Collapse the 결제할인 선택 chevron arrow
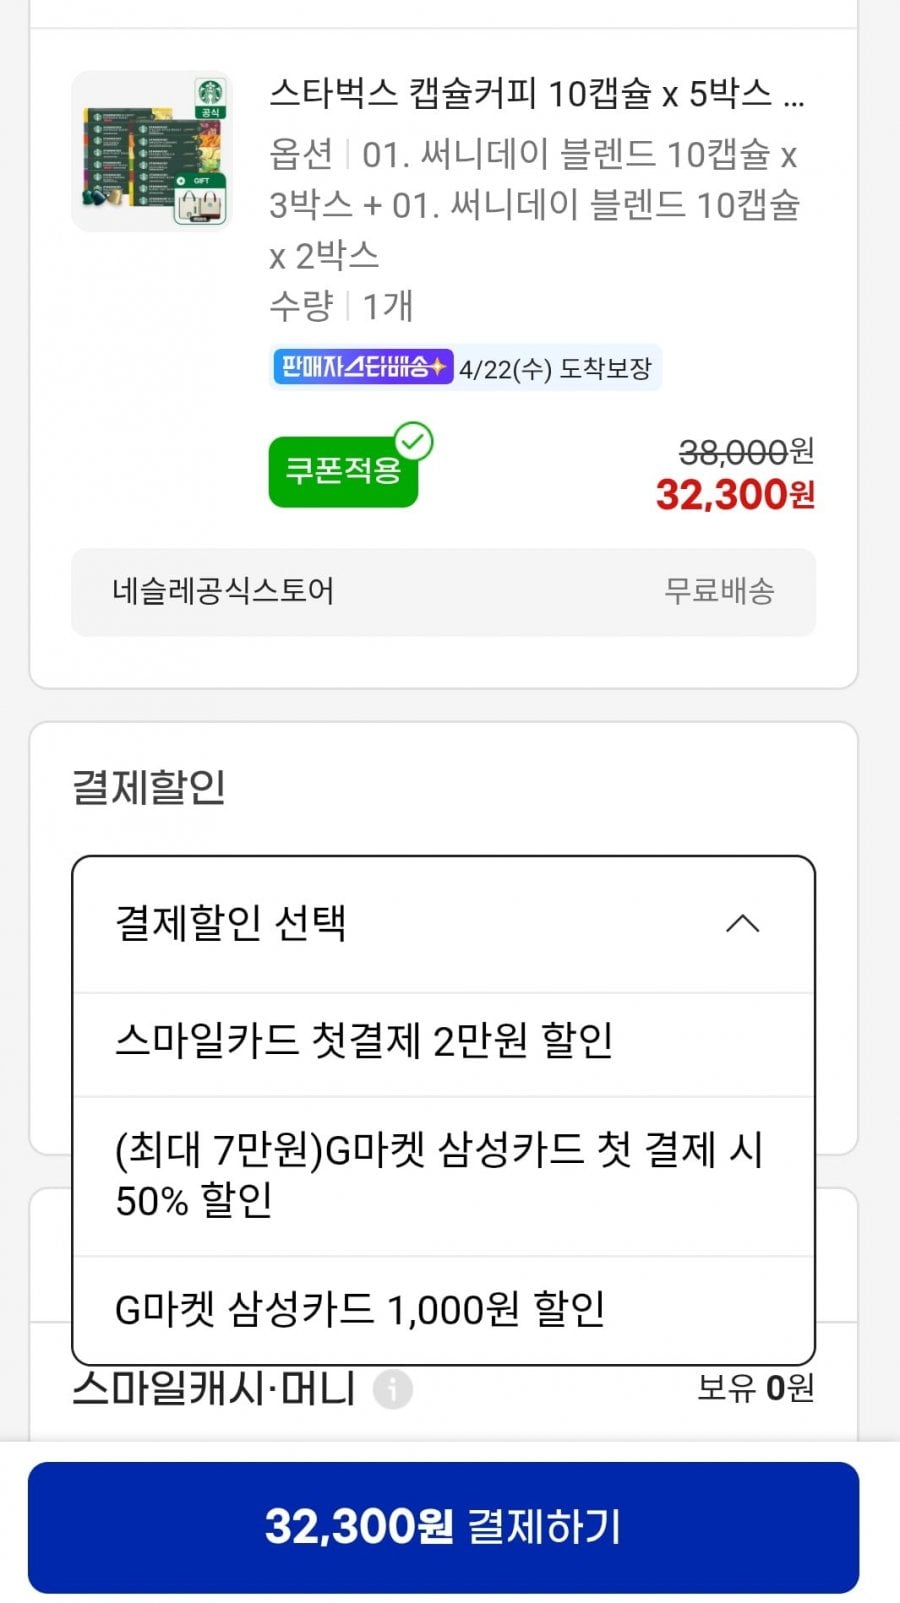This screenshot has width=900, height=1603. click(x=742, y=923)
